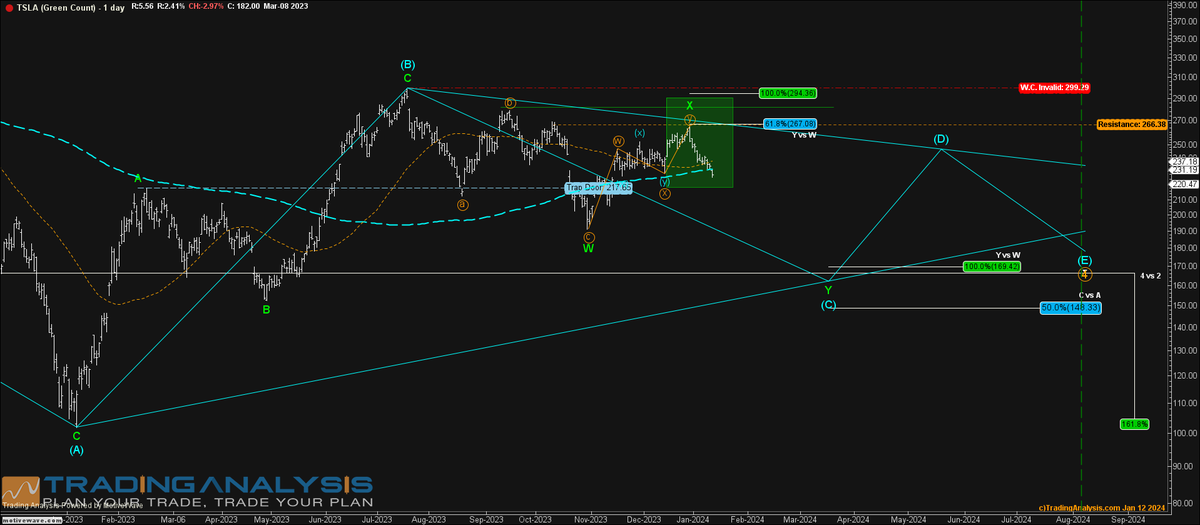Image resolution: width=1200 pixels, height=525 pixels.
Task: Click the 231.19 price marker on axis
Action: point(1184,170)
